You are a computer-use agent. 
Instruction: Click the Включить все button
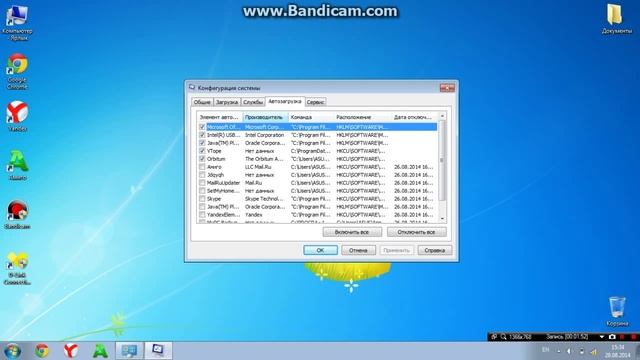click(x=352, y=232)
